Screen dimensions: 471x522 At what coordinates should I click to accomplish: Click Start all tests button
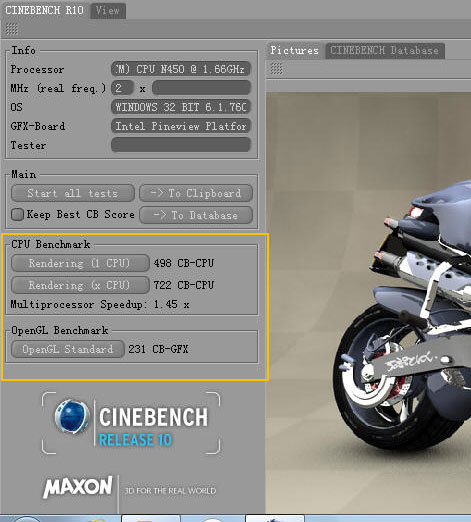click(x=73, y=193)
